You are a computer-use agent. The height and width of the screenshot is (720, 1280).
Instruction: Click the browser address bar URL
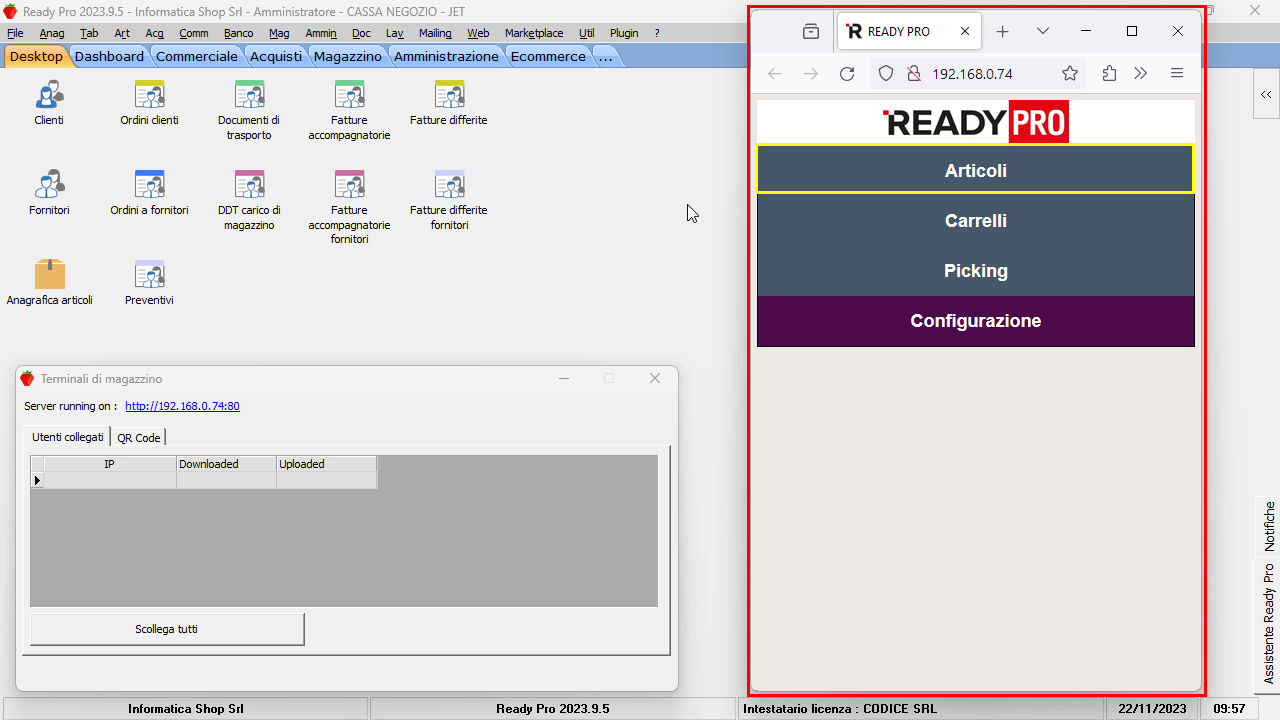[973, 74]
